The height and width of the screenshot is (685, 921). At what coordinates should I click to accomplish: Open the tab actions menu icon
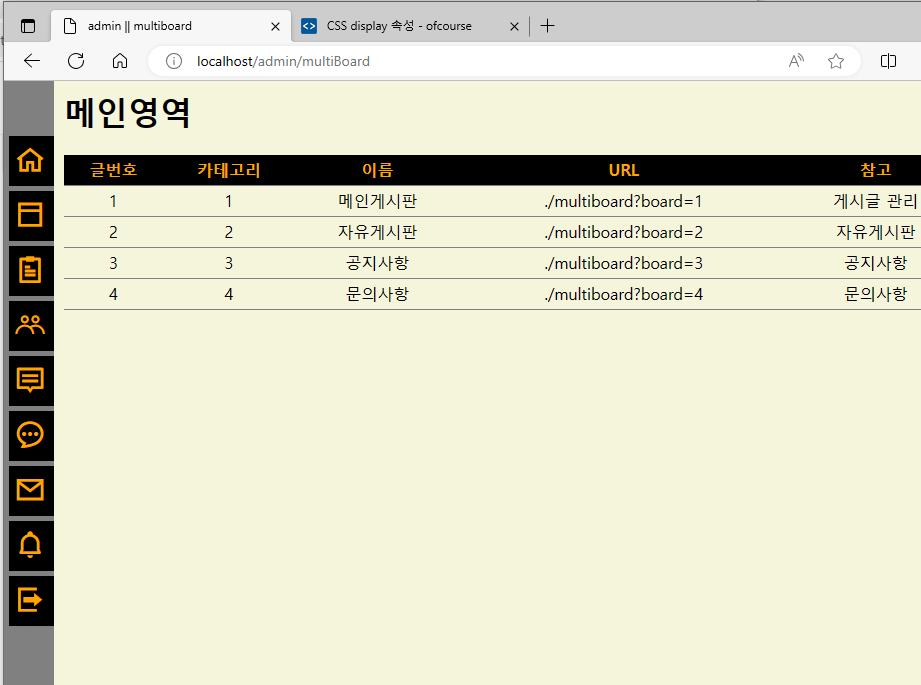tap(28, 26)
